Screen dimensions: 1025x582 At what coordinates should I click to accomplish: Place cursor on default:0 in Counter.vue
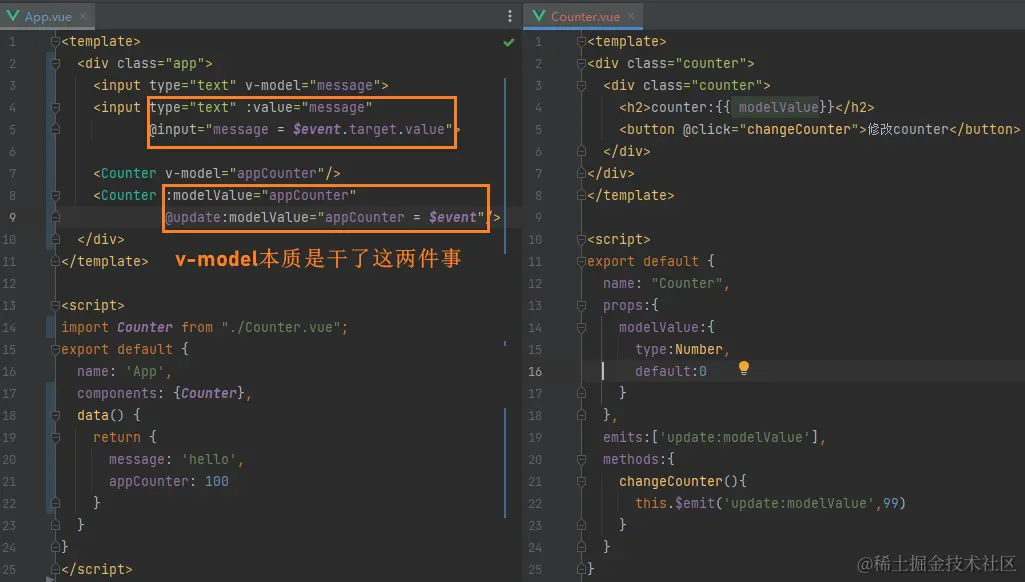tap(671, 371)
